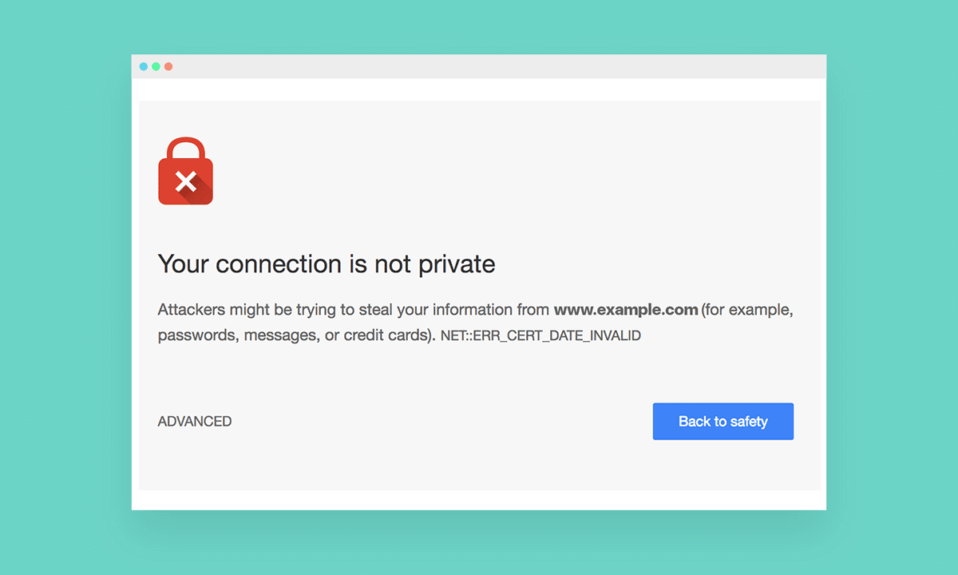Click the "Your connection is not private" heading
This screenshot has width=958, height=575.
326,264
